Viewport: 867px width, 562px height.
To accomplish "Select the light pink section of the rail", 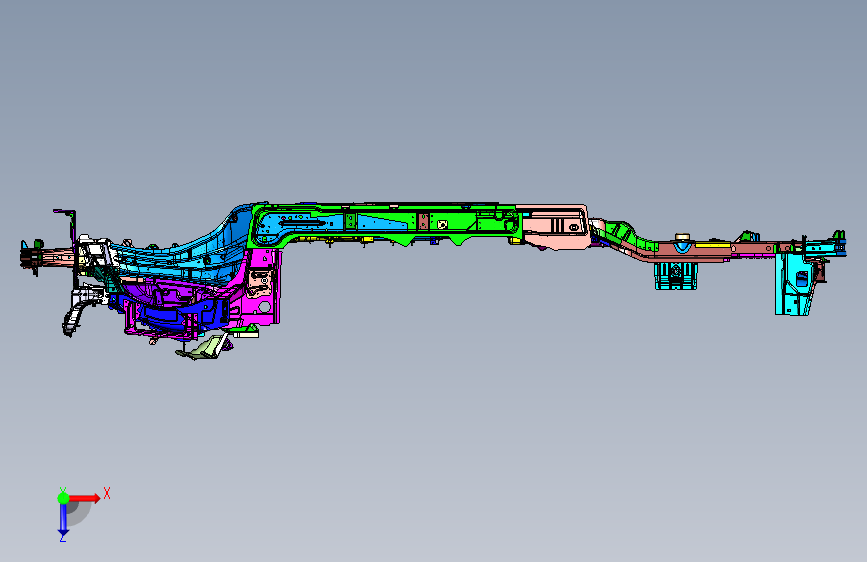I will [x=553, y=226].
